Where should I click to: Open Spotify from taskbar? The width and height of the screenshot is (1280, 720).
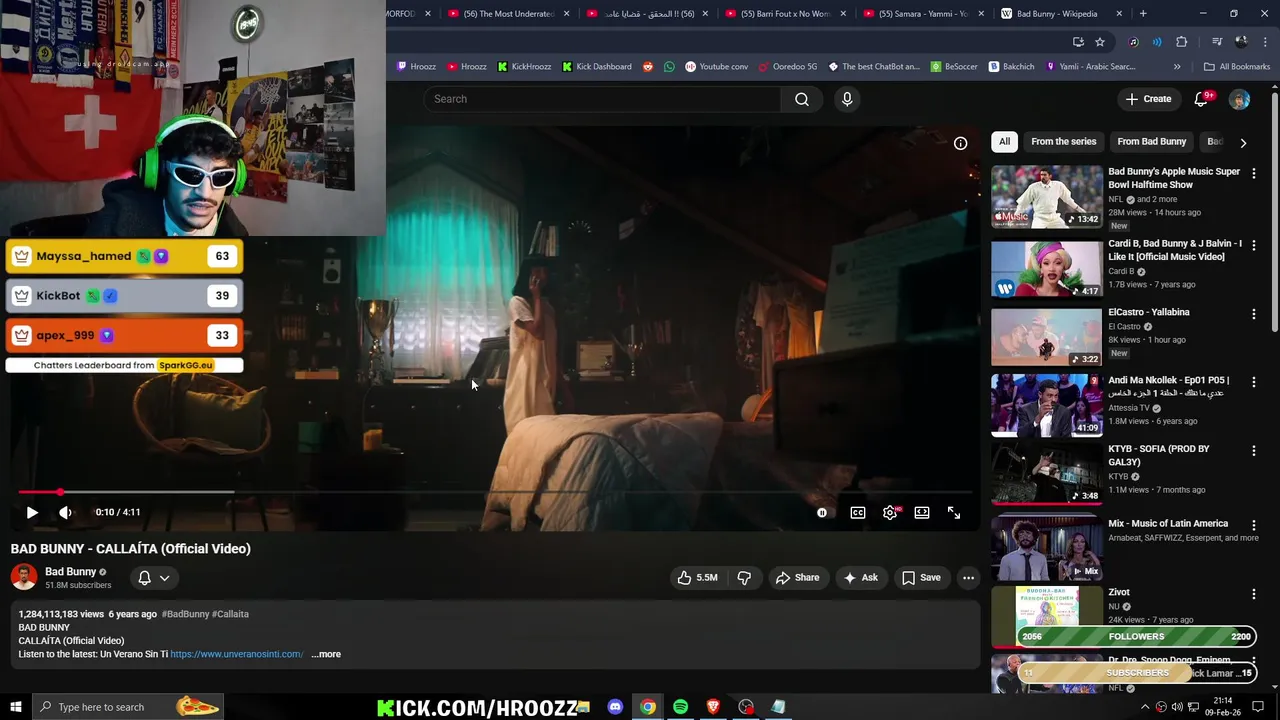[x=680, y=707]
